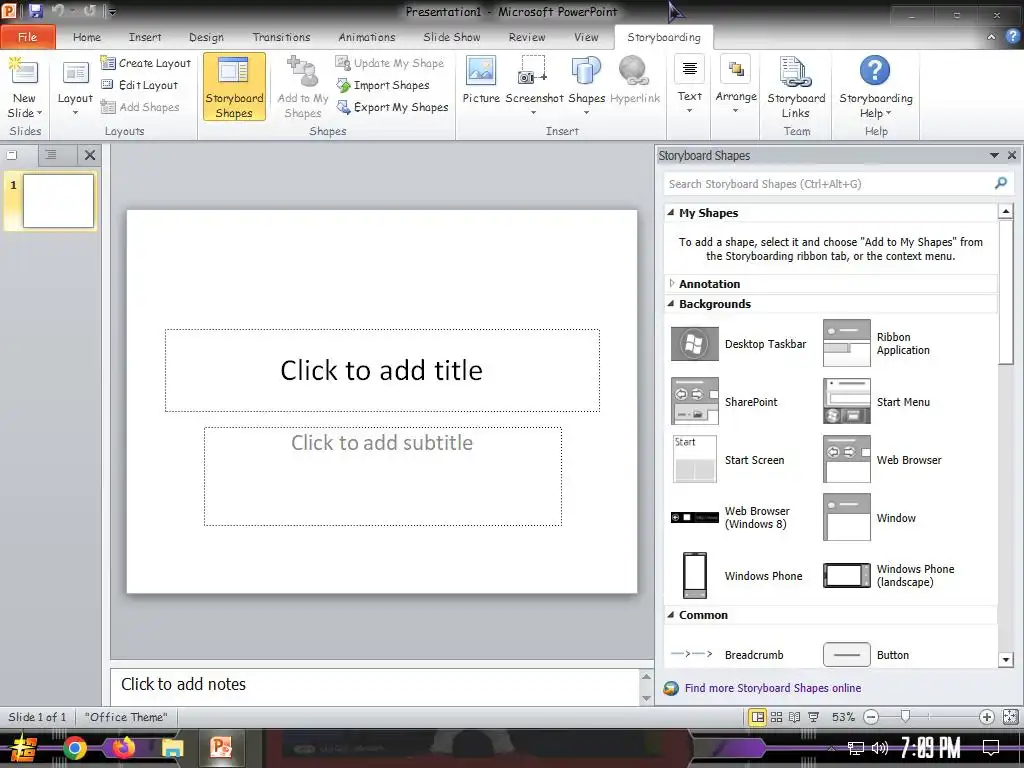Click Export My Shapes

coord(392,107)
